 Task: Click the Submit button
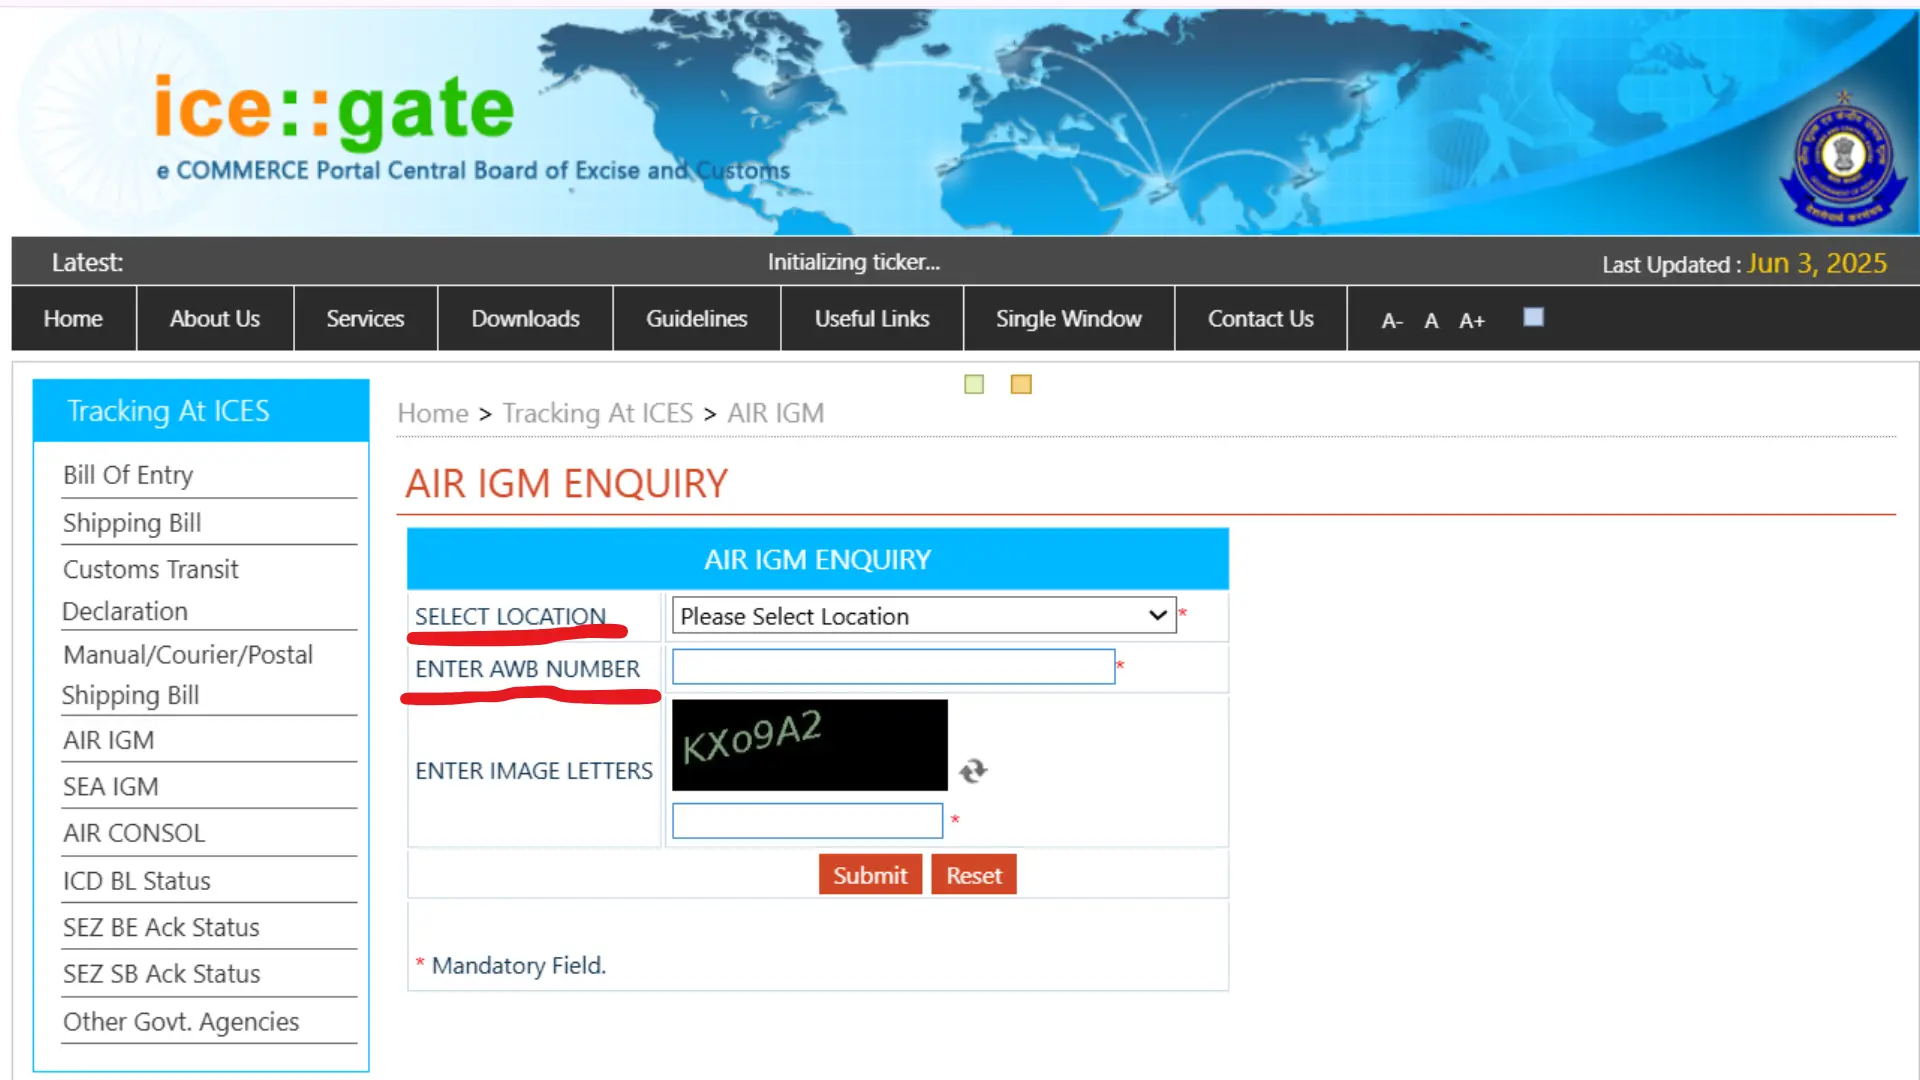(870, 875)
